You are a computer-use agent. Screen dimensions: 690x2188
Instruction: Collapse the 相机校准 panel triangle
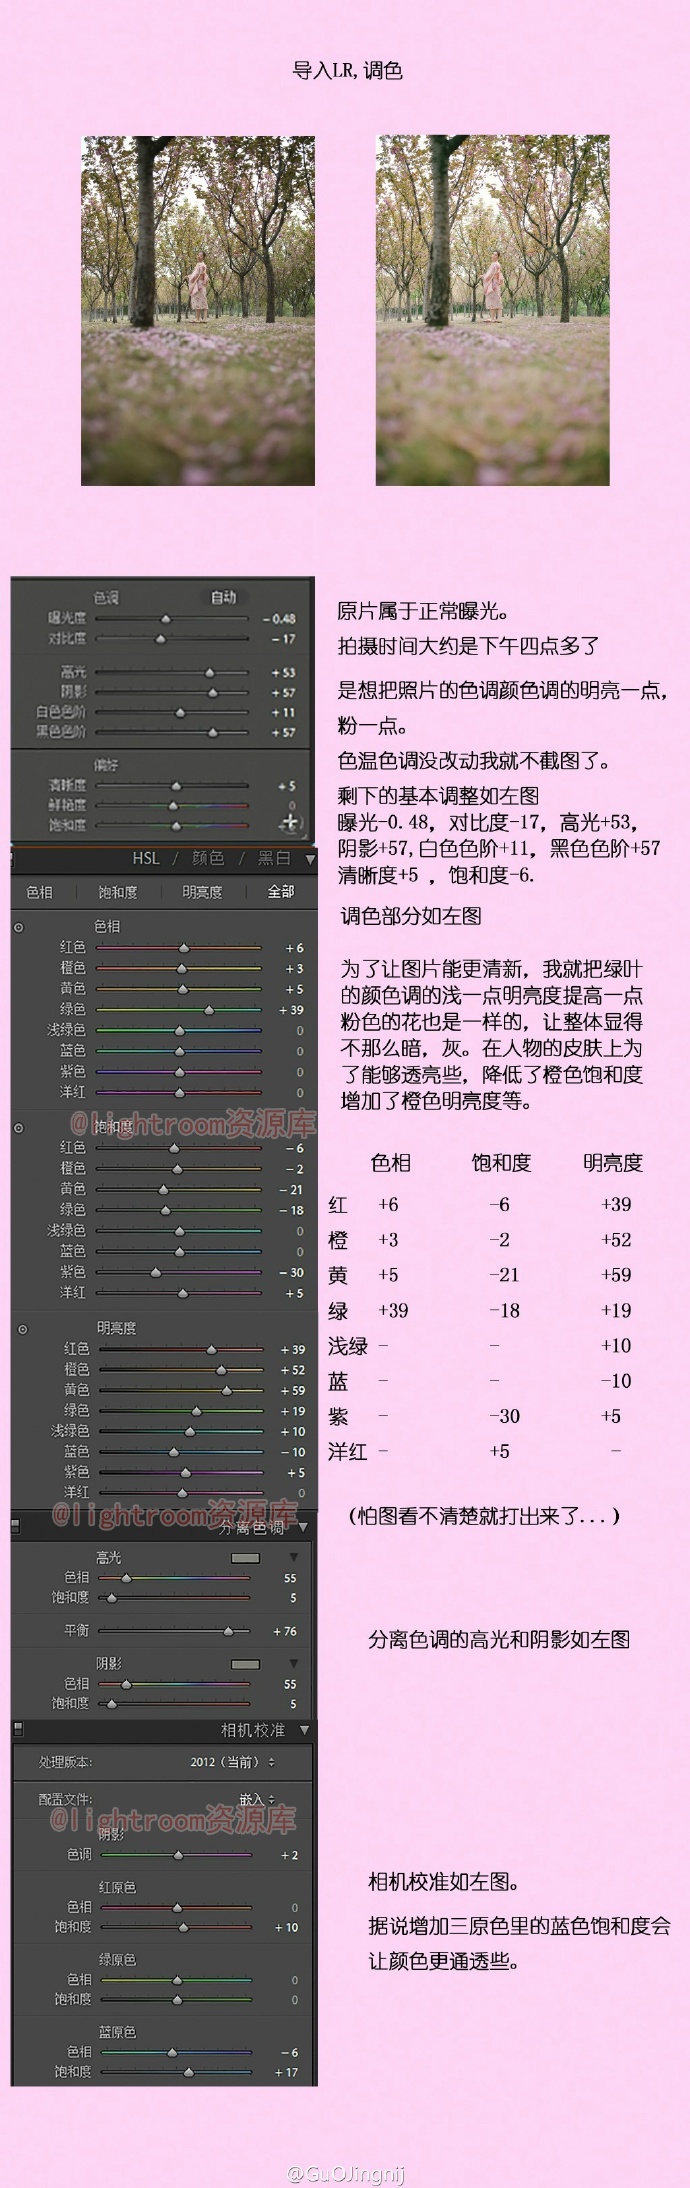point(304,1730)
